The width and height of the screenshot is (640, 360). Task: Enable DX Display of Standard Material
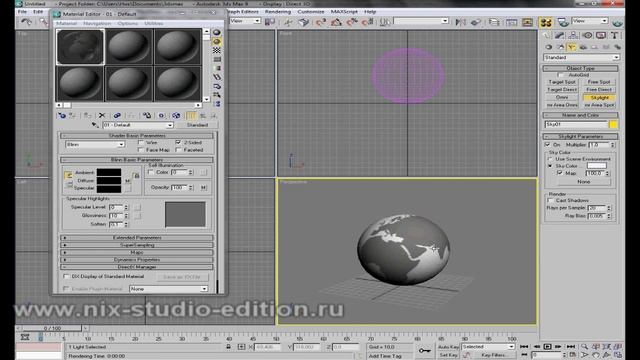[66, 276]
